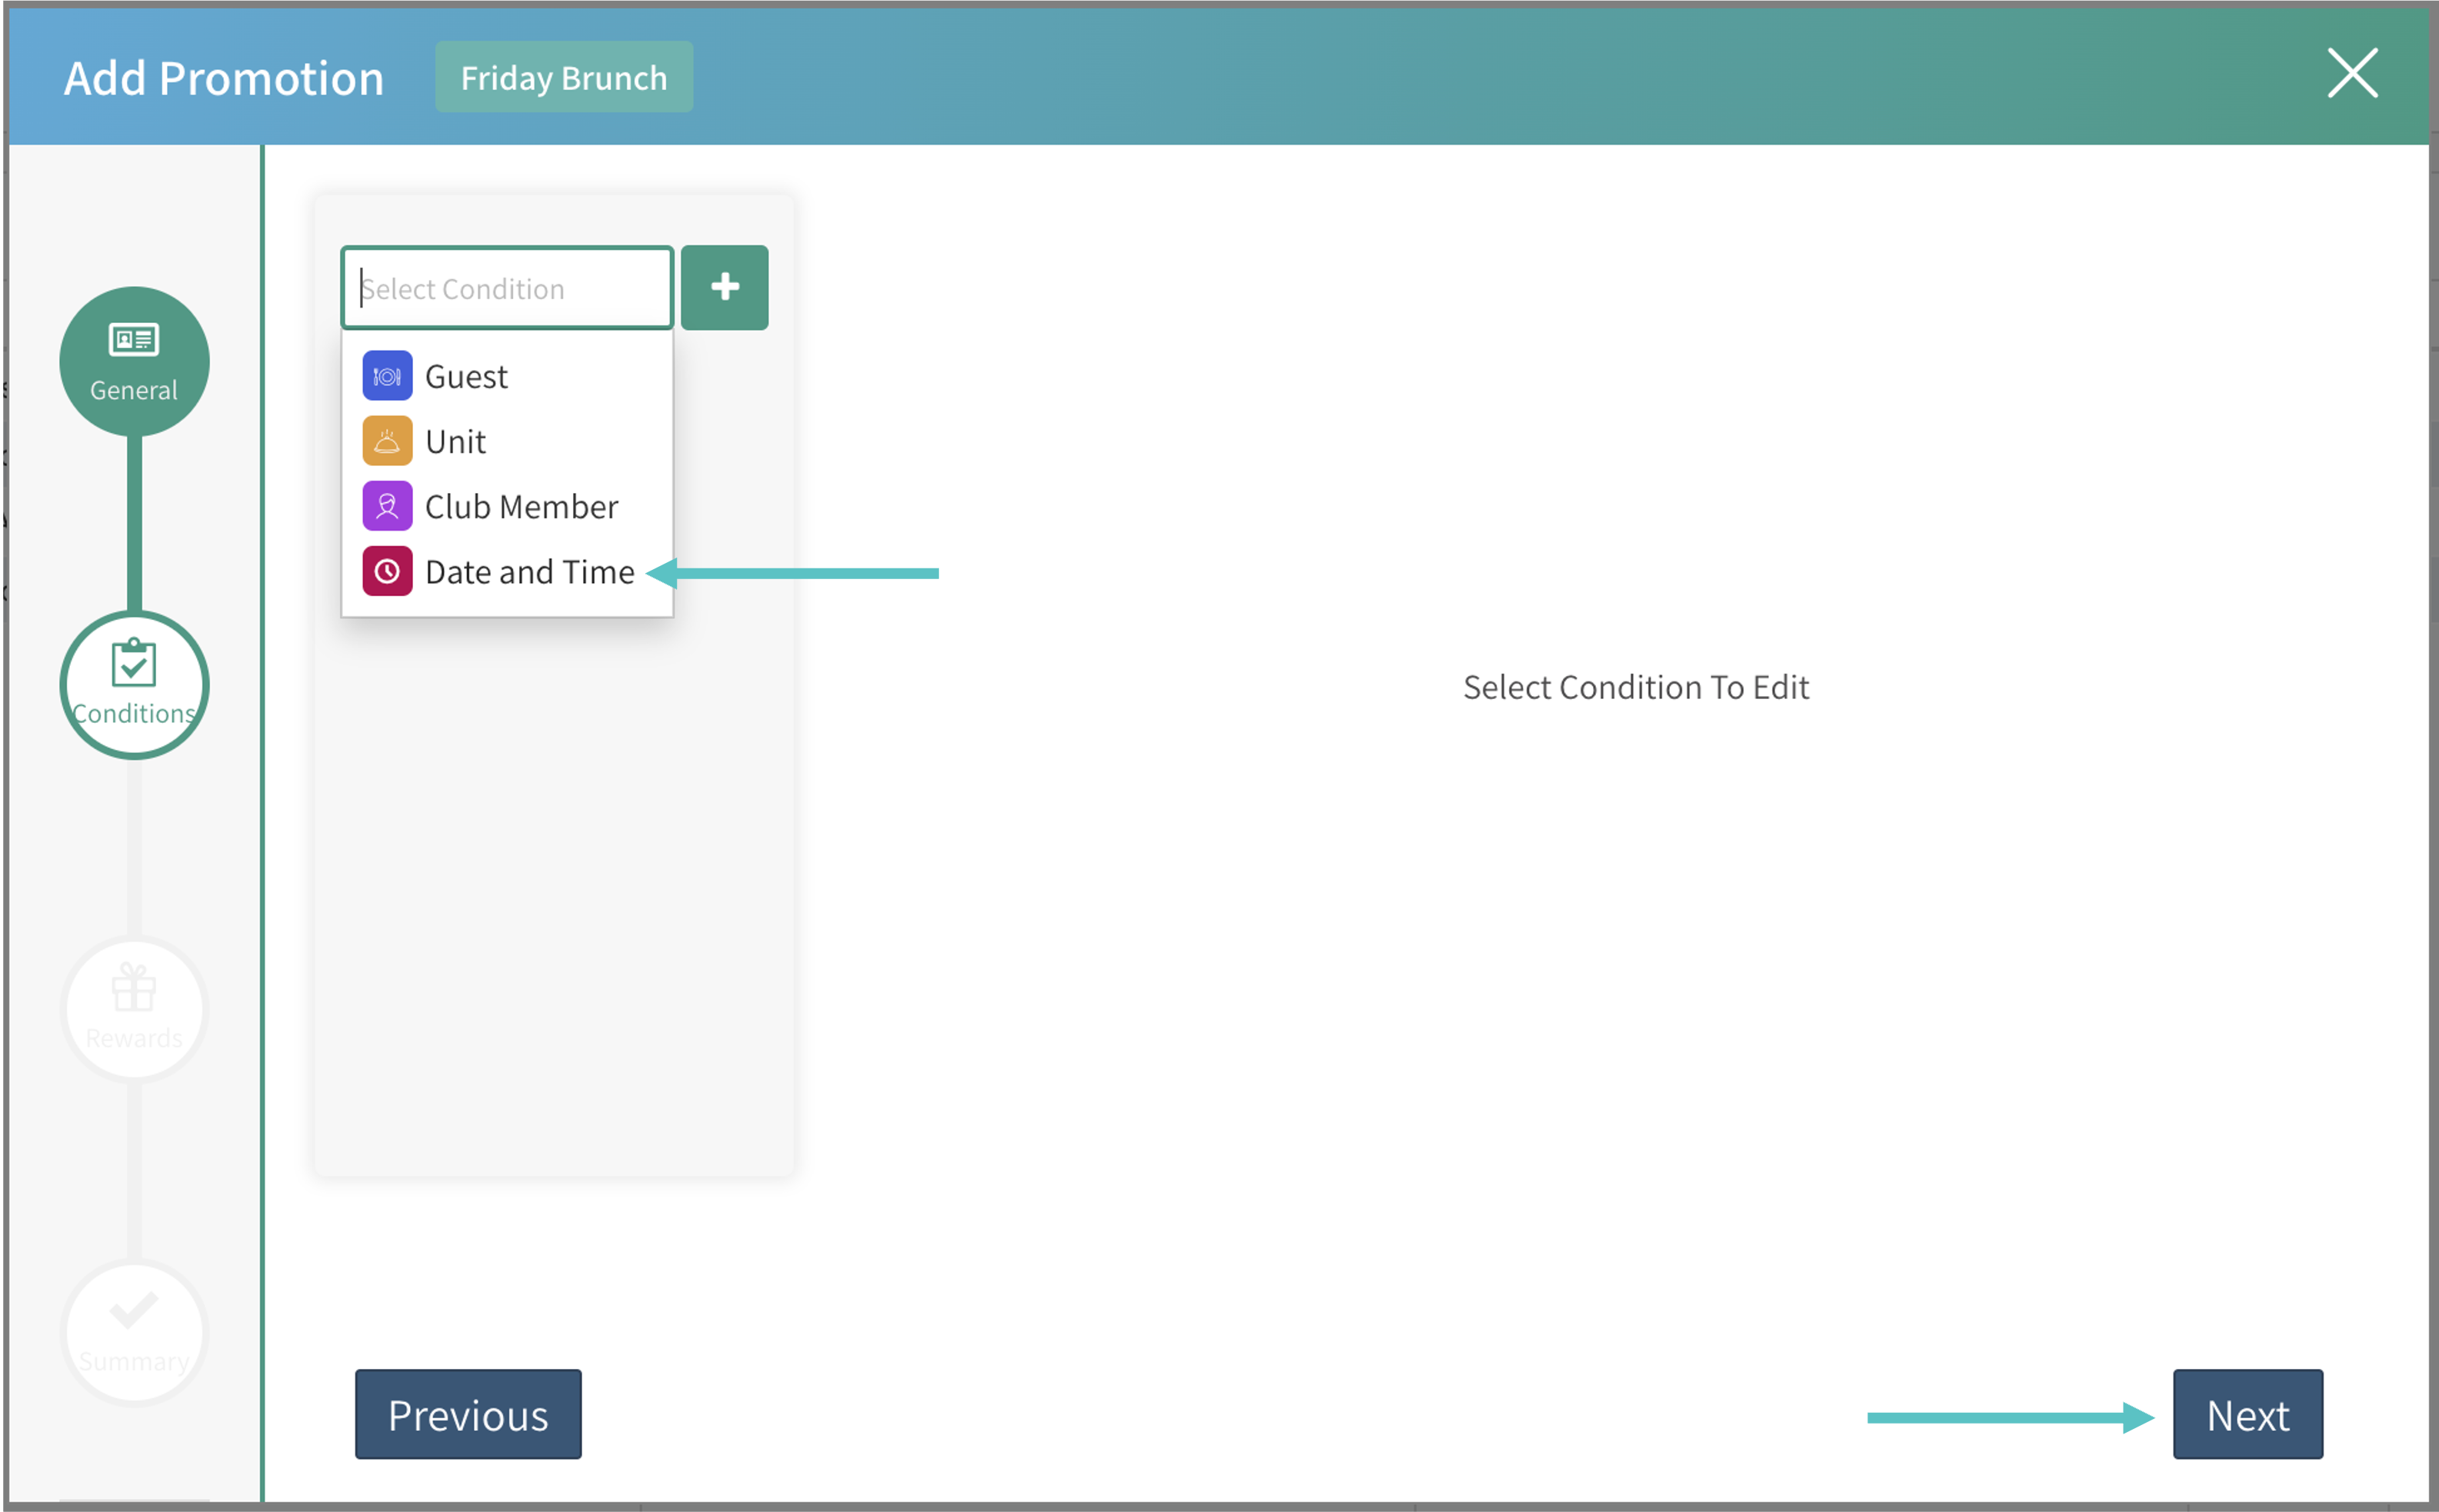Click the Add Promotion header title
This screenshot has height=1512, width=2439.
tap(224, 78)
